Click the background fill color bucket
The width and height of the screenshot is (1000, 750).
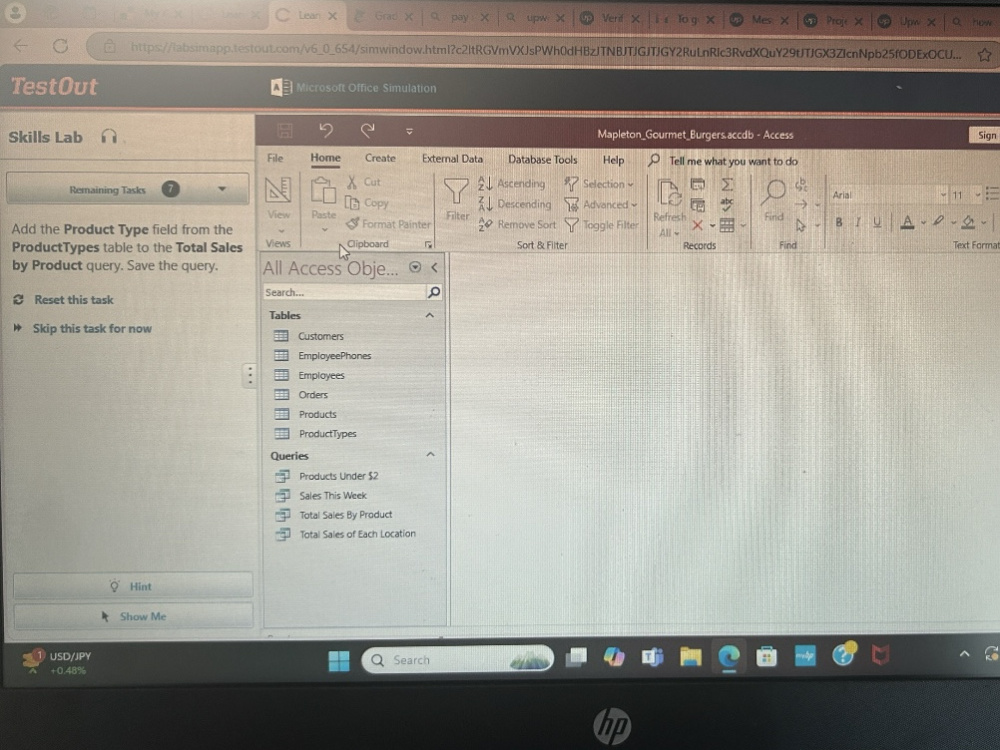[x=968, y=223]
